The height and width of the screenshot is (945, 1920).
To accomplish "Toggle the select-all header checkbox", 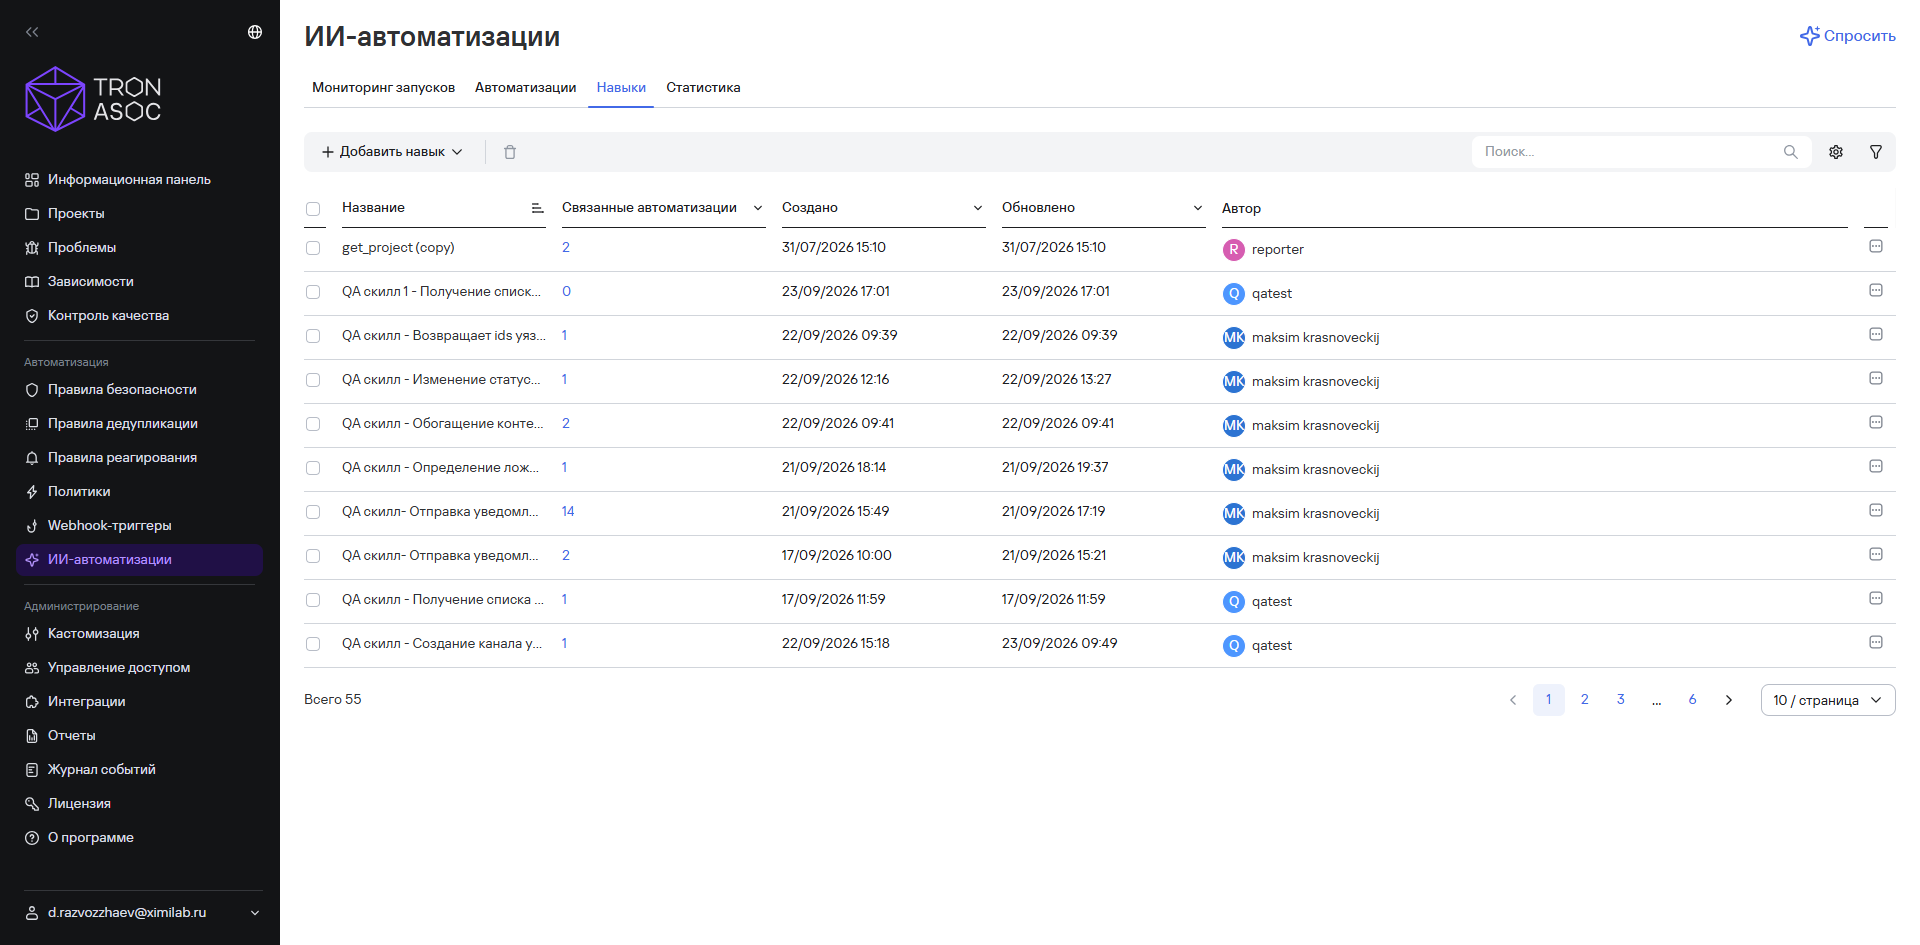I will (x=313, y=209).
